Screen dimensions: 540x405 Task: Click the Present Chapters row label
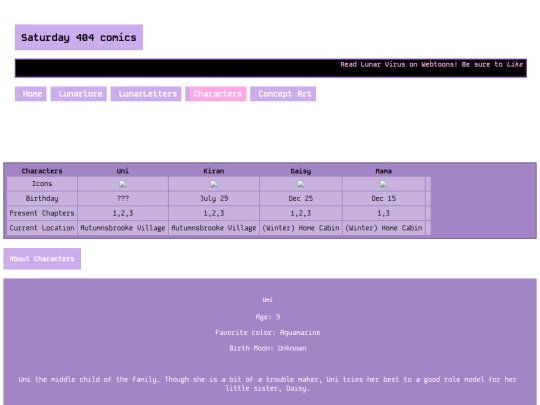pyautogui.click(x=42, y=213)
